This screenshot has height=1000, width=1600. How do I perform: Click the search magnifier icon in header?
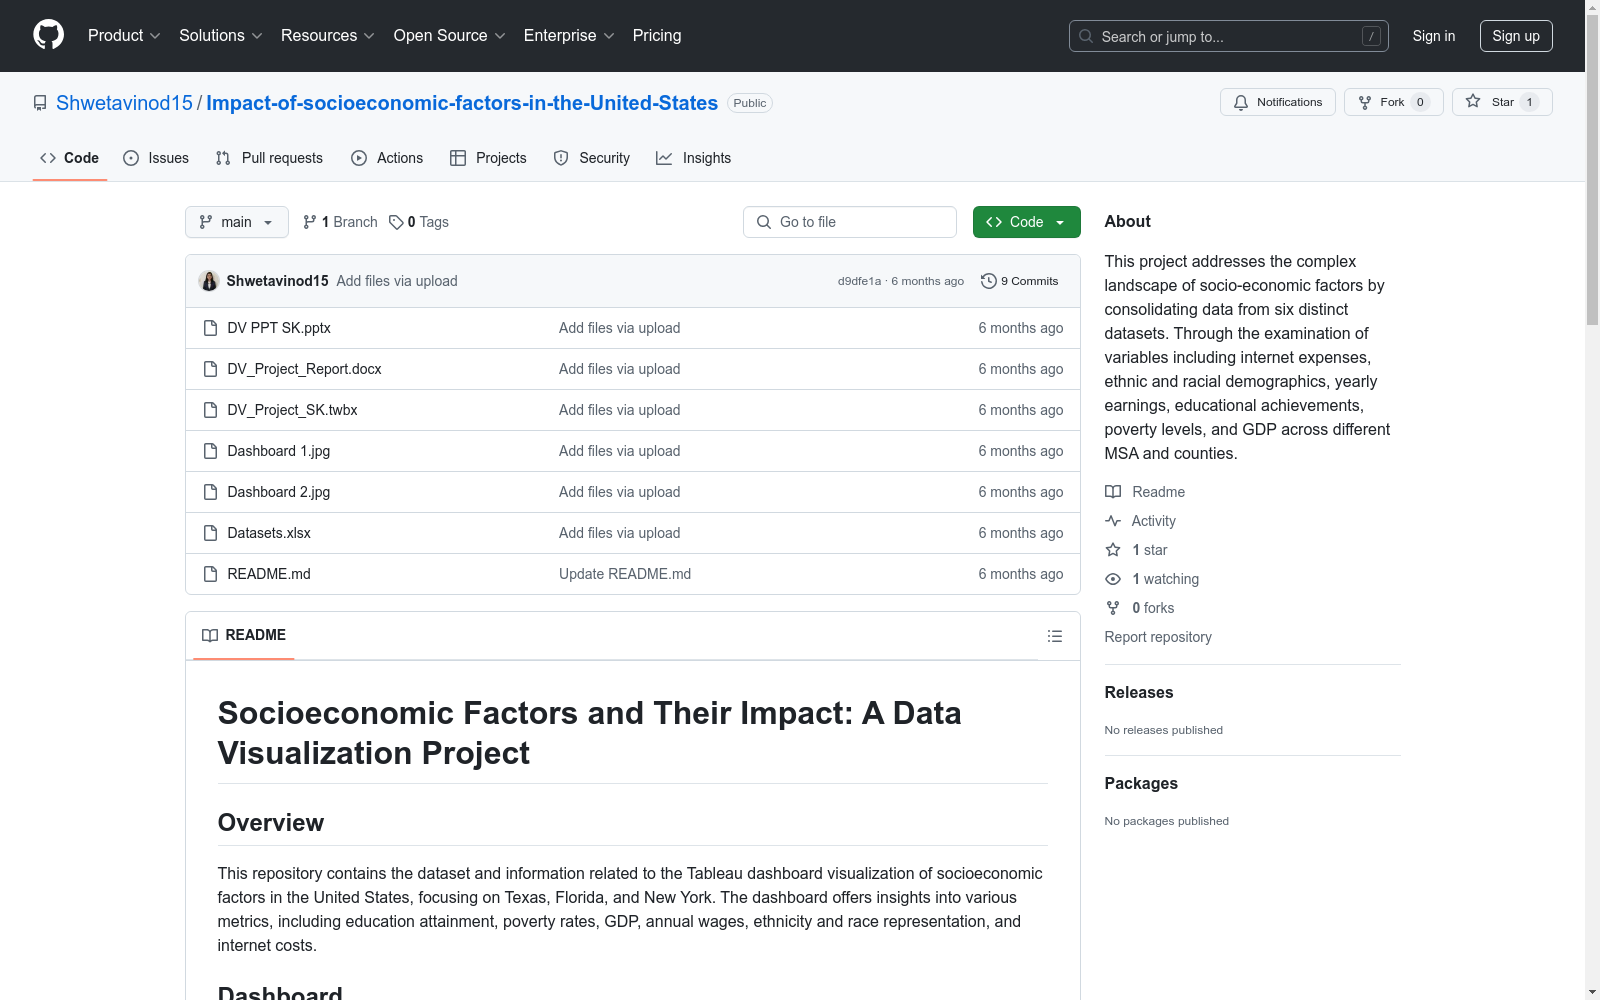(x=1086, y=36)
